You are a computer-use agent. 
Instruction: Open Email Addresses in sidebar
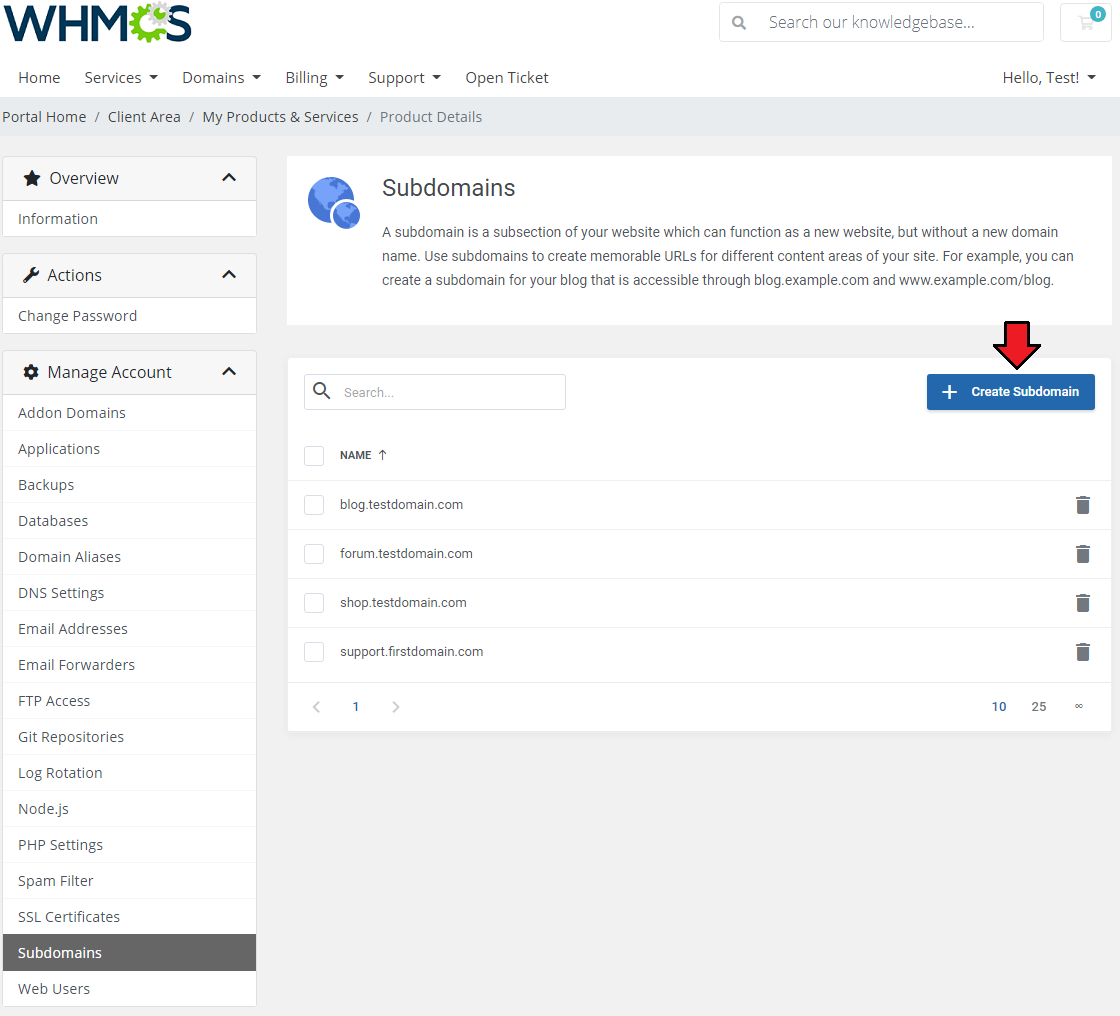coord(129,629)
